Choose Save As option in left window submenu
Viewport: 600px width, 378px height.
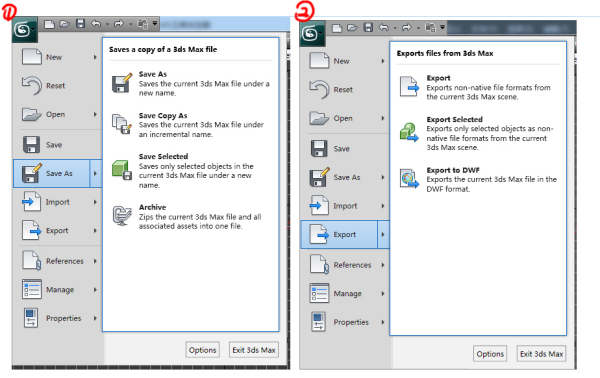point(191,83)
